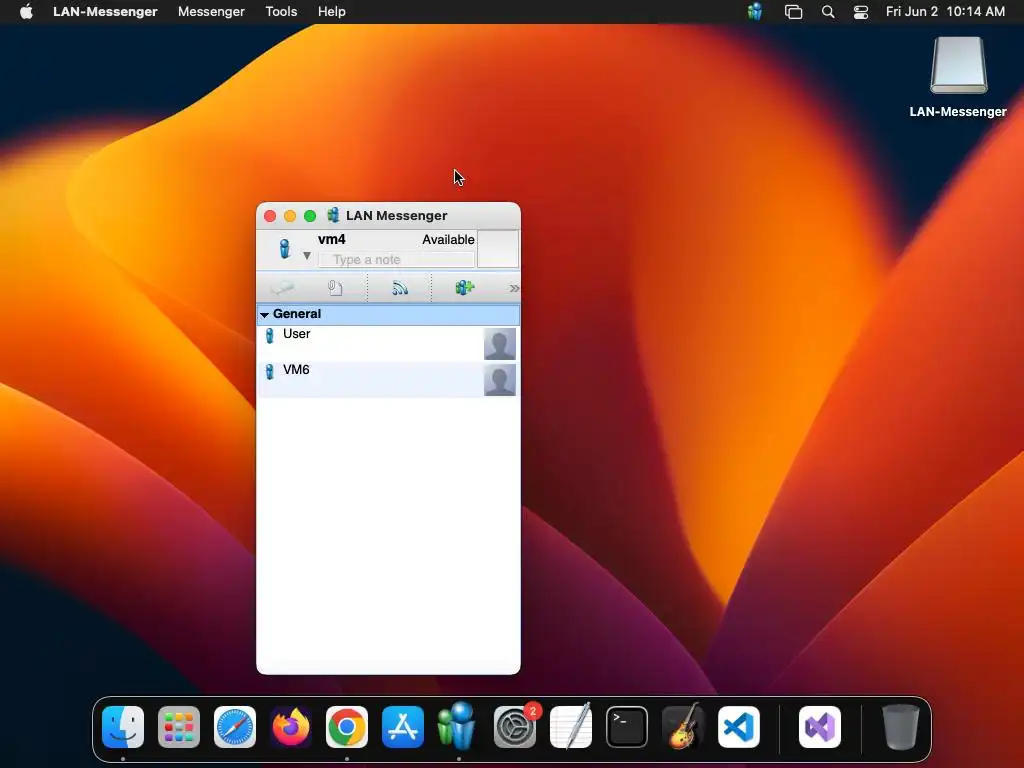Click the status icon next to User
The height and width of the screenshot is (768, 1024).
pos(270,336)
